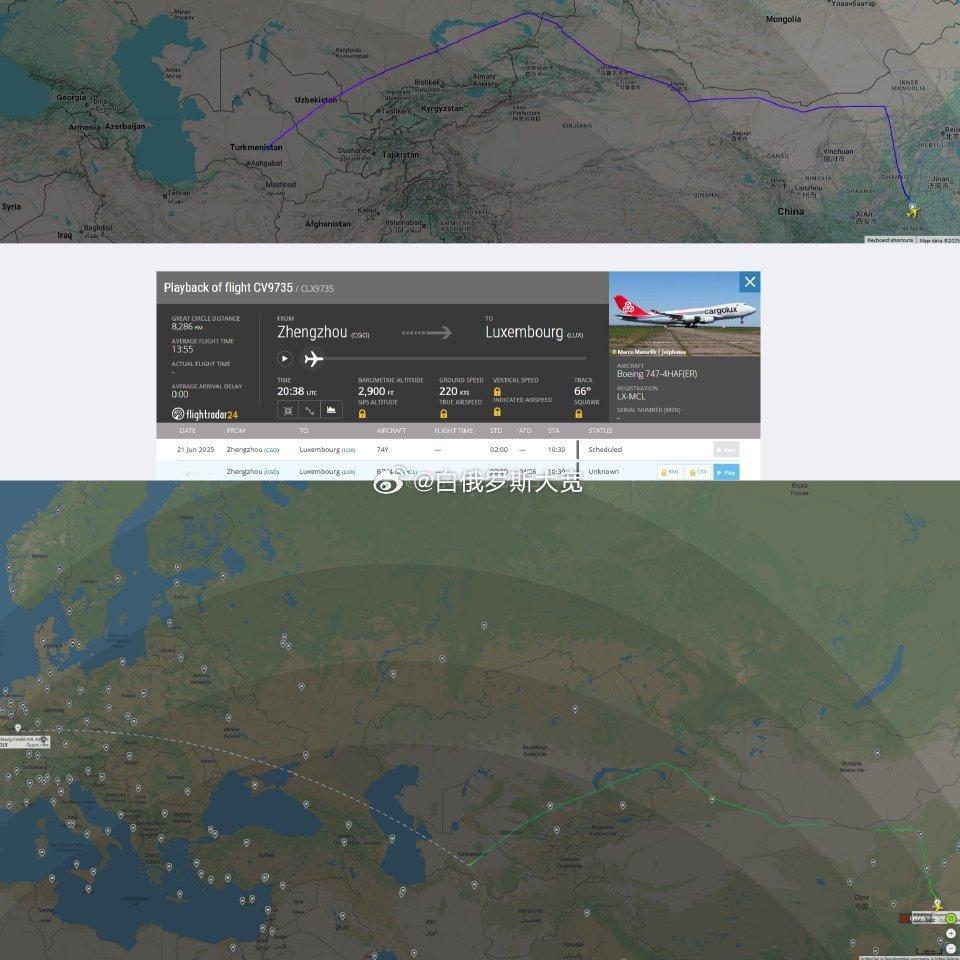
Task: Click the Squawk lock icon
Action: [579, 414]
